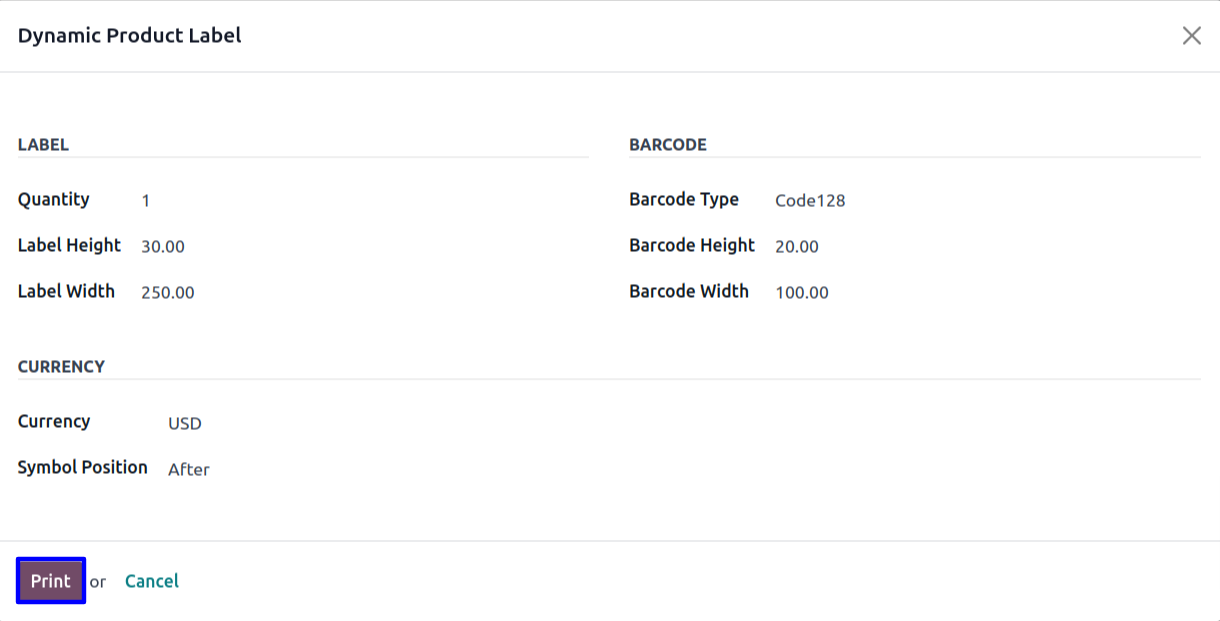Click the Dynamic Product Label title

[130, 36]
